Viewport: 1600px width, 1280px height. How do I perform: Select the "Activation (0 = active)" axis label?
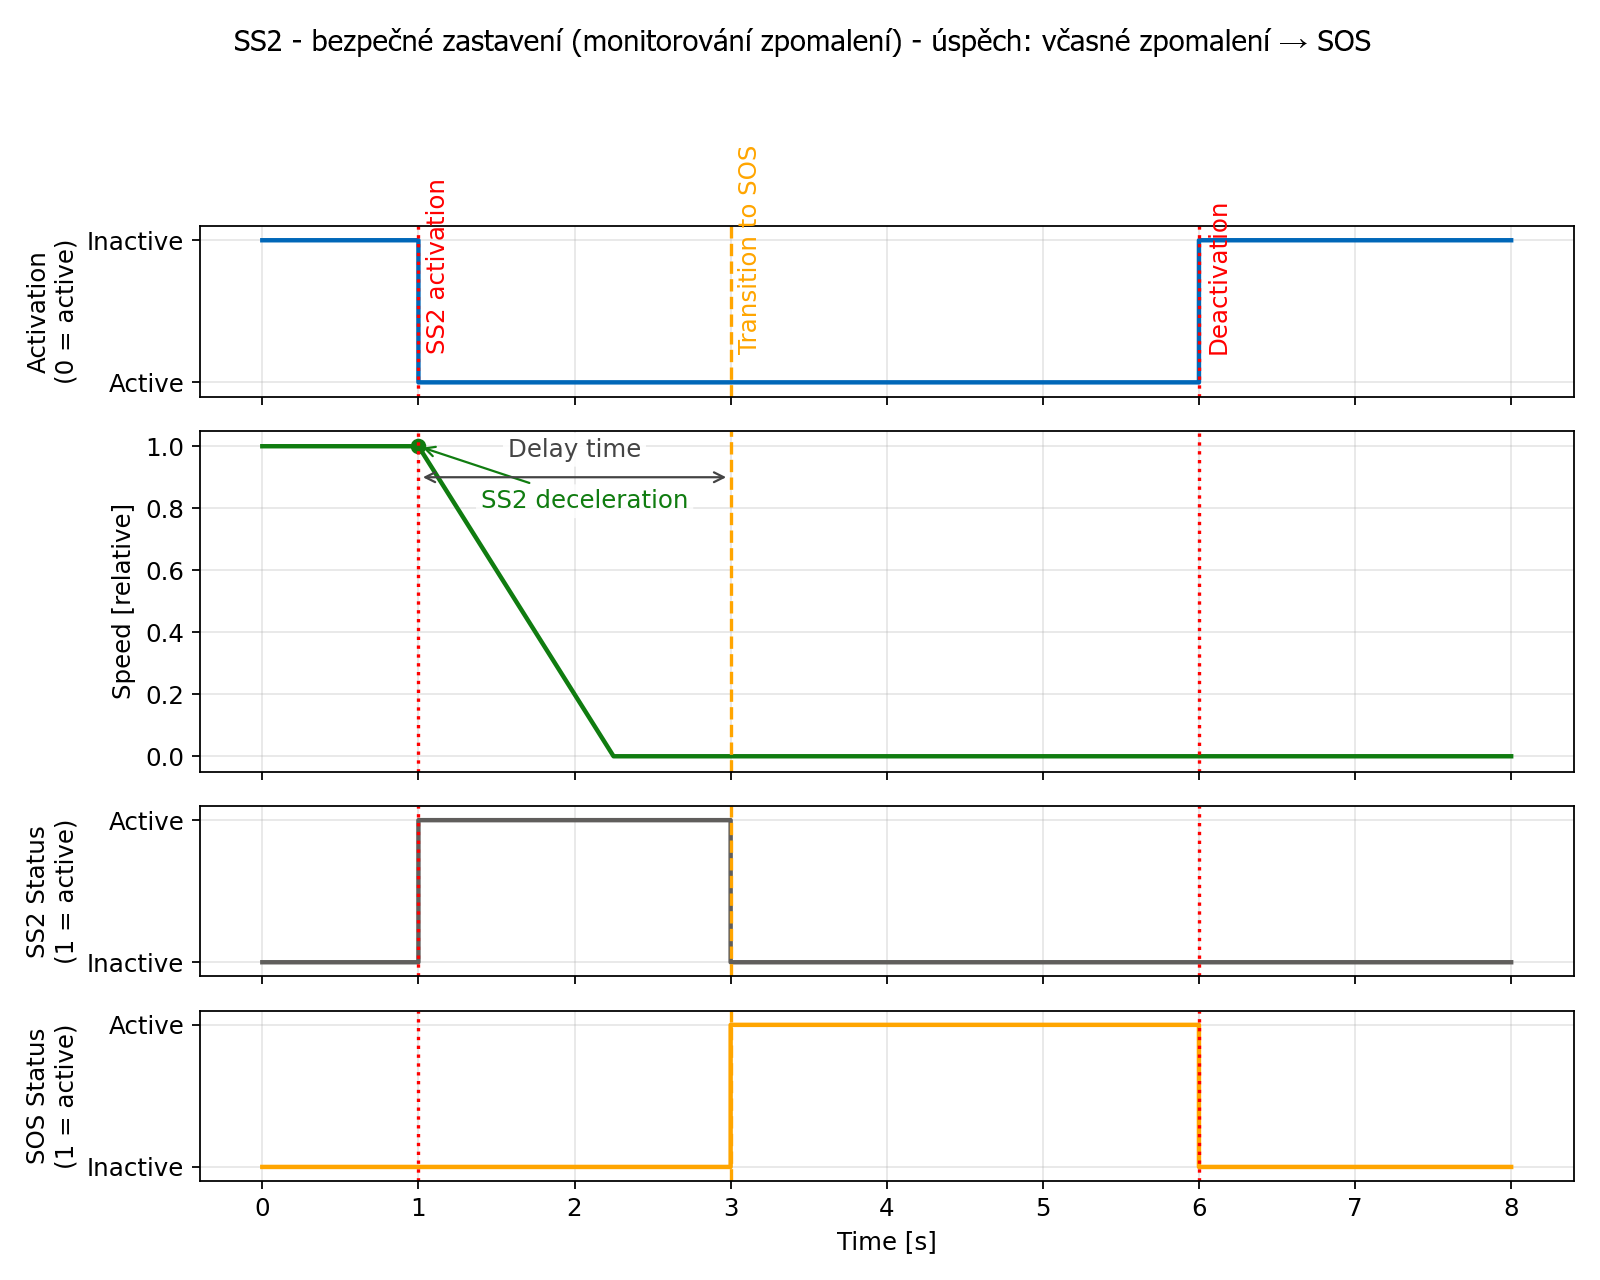[51, 312]
